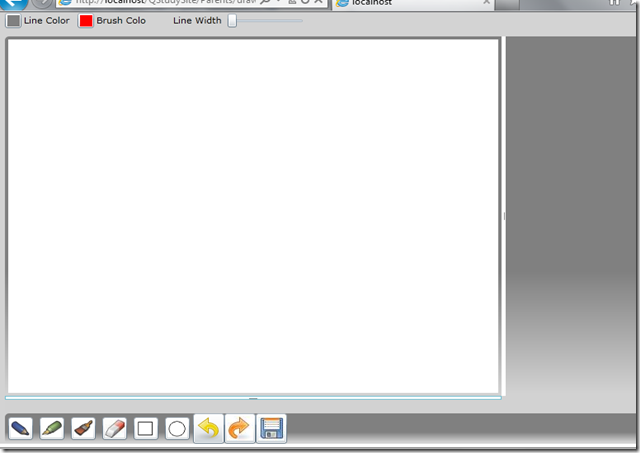Open the red Brush Color swatch
The width and height of the screenshot is (640, 453).
click(x=86, y=20)
